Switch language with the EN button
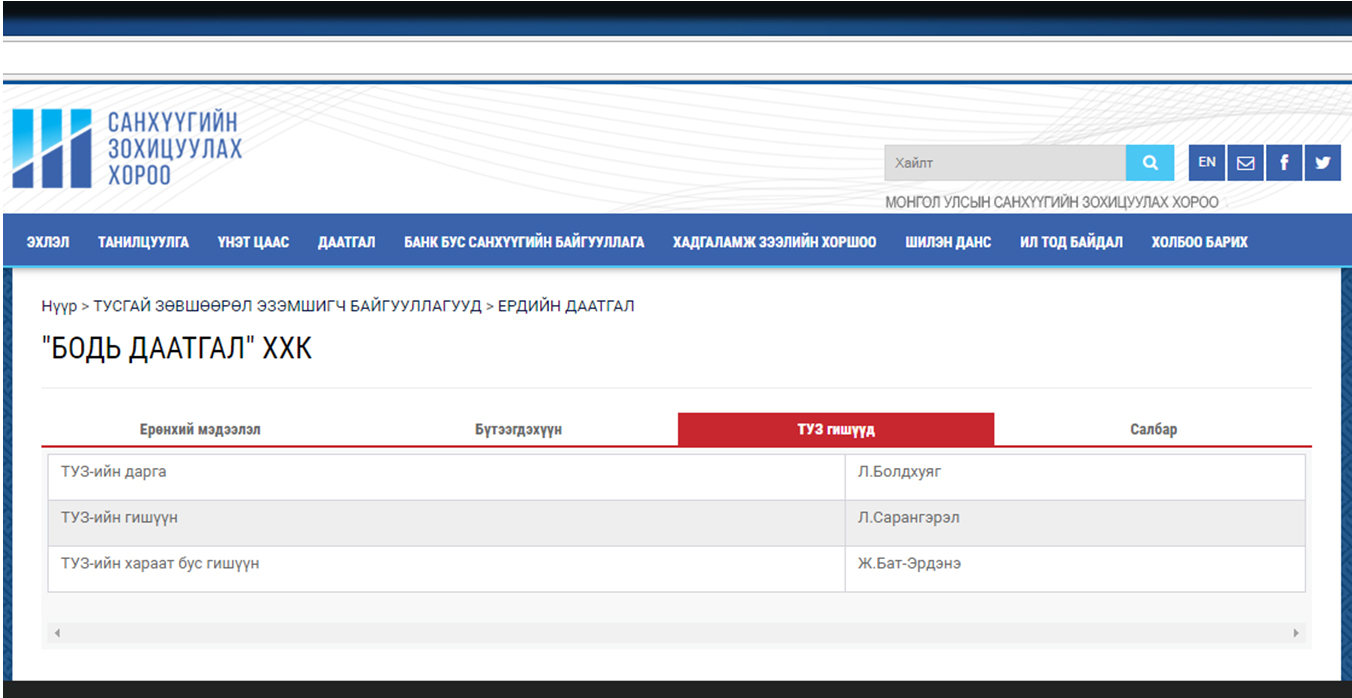The width and height of the screenshot is (1352, 698). 1207,163
